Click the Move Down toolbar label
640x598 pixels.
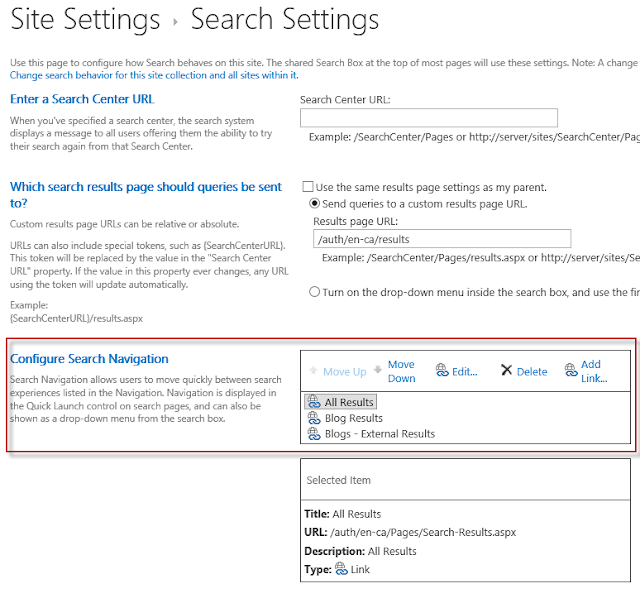[x=401, y=371]
